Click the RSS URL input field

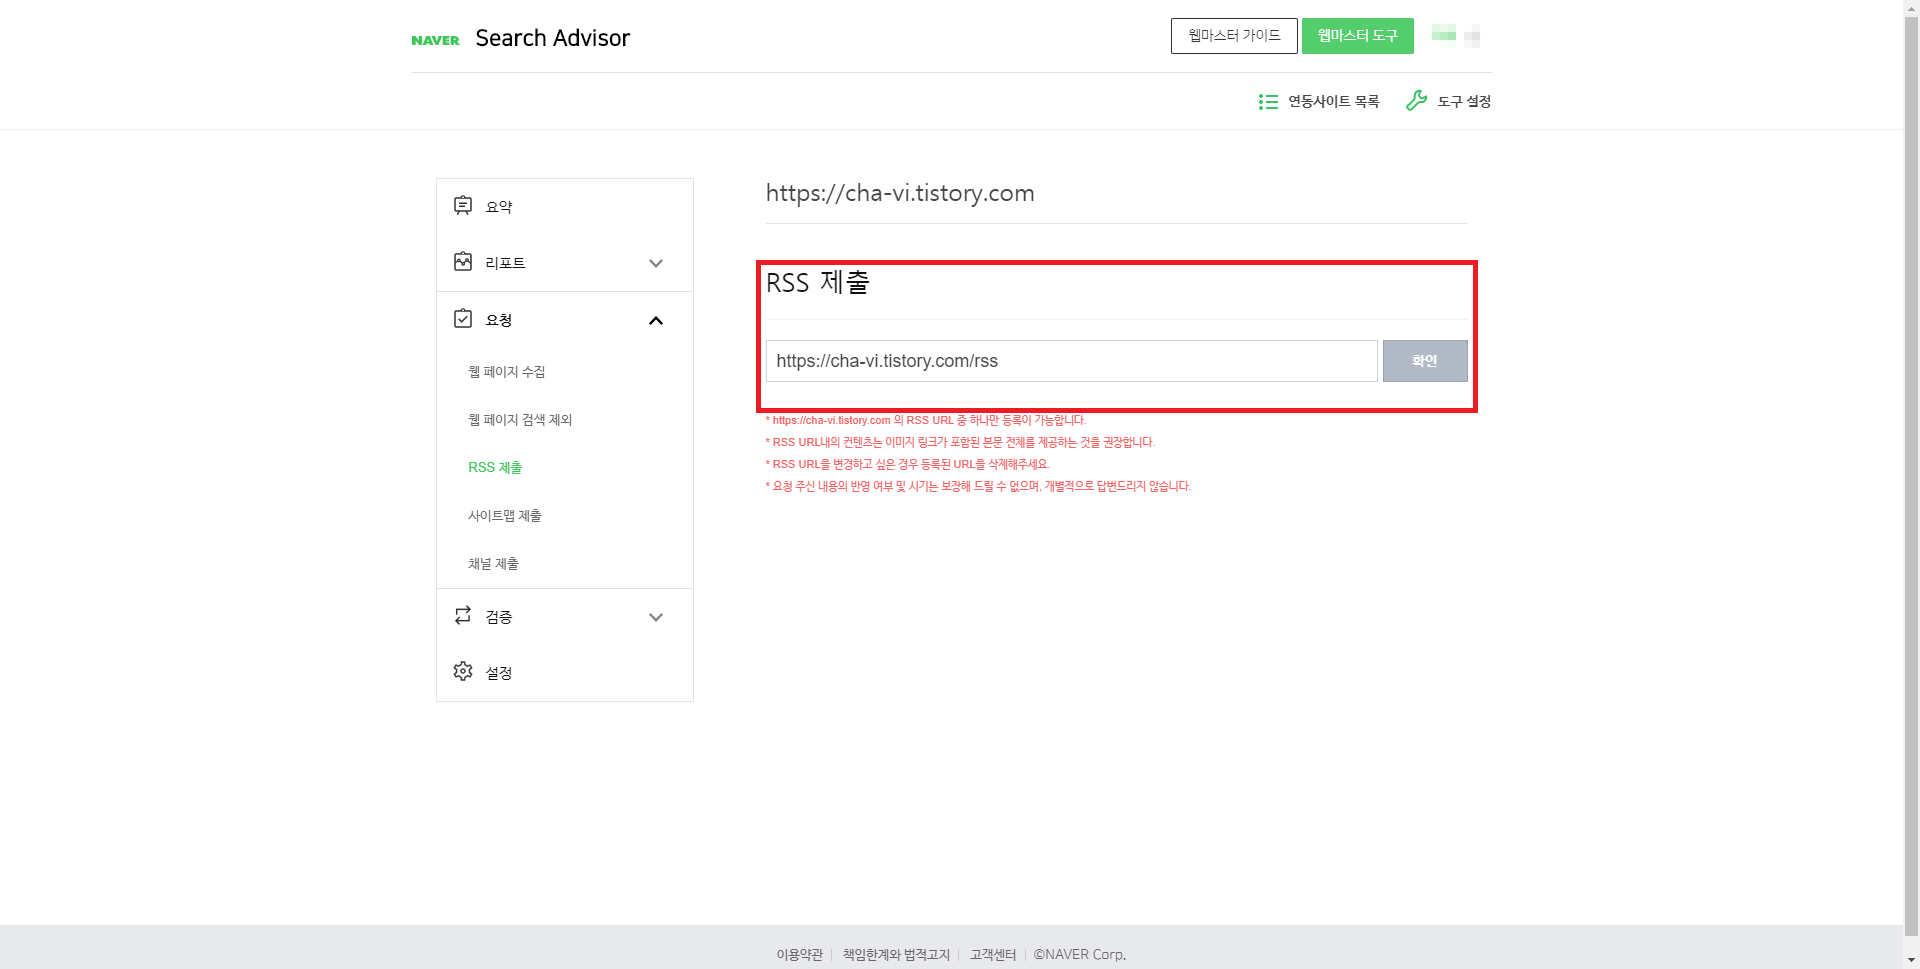coord(1071,361)
